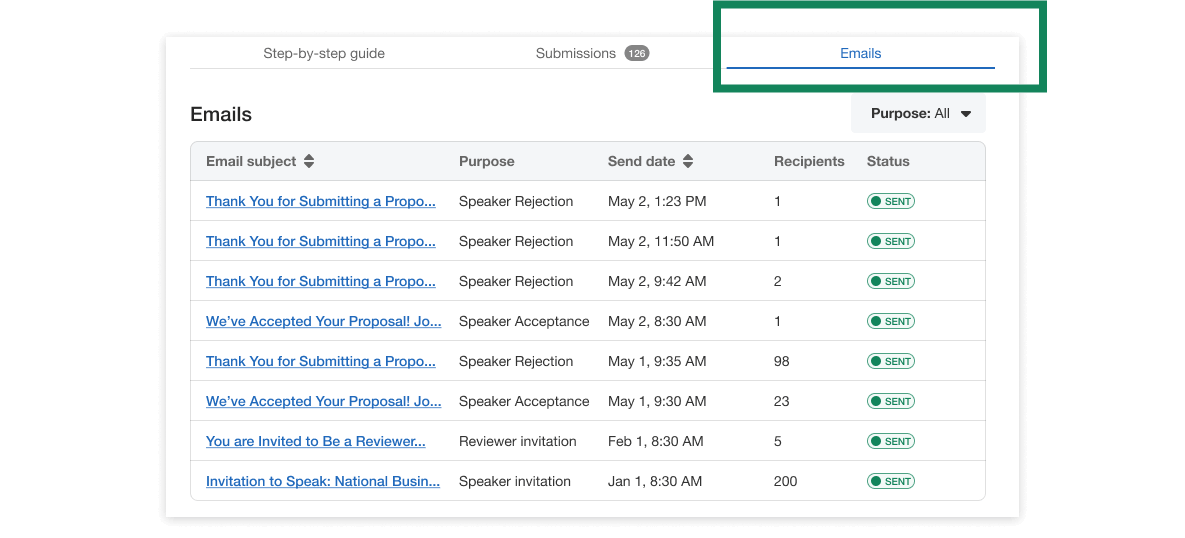Open acceptance email sent May 2, 8:30 AM

pos(323,321)
